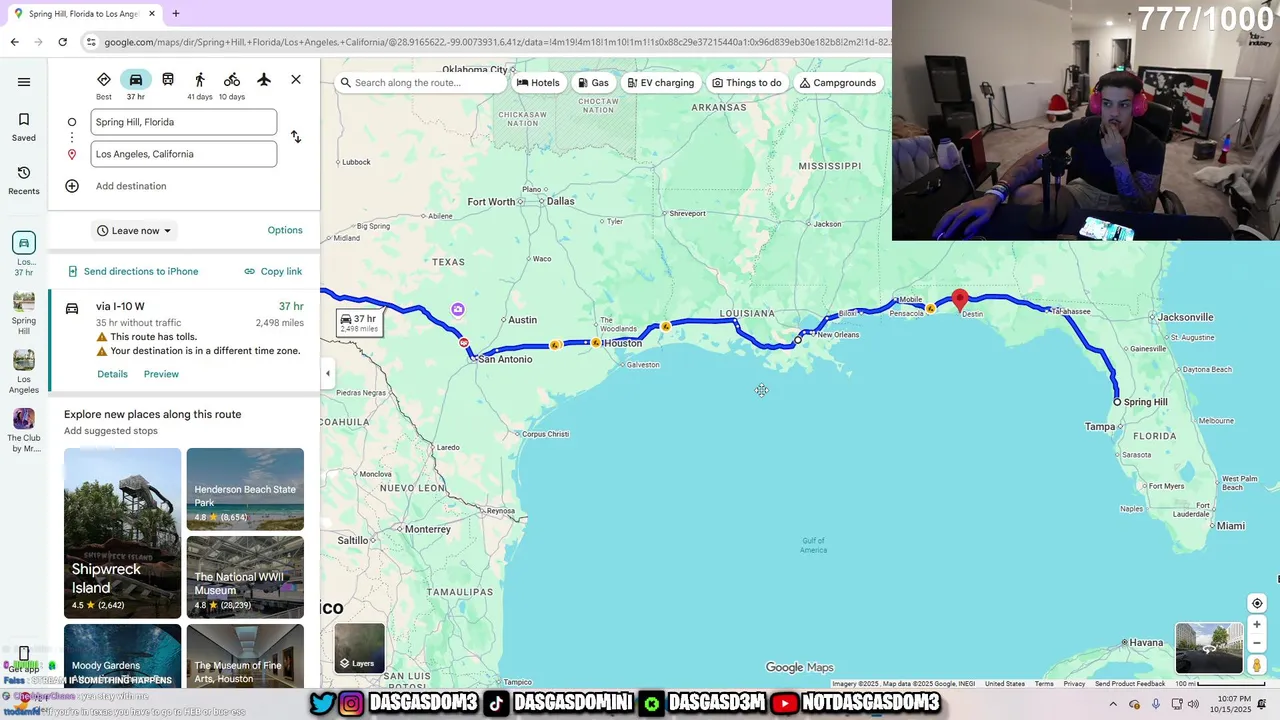This screenshot has height=720, width=1280.
Task: Open the Spring Hill sidebar recent item
Action: click(24, 313)
